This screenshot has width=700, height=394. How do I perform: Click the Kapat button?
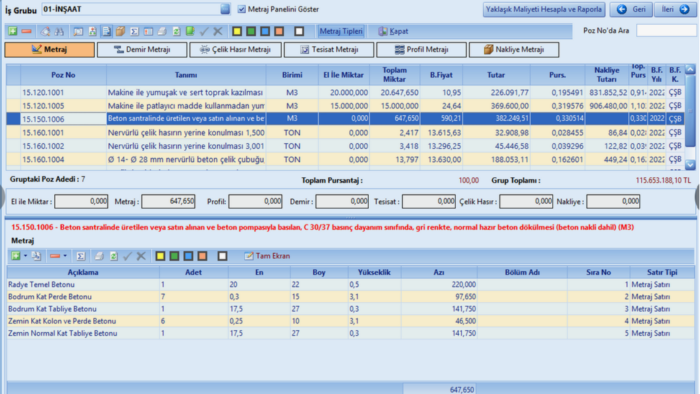(x=393, y=31)
